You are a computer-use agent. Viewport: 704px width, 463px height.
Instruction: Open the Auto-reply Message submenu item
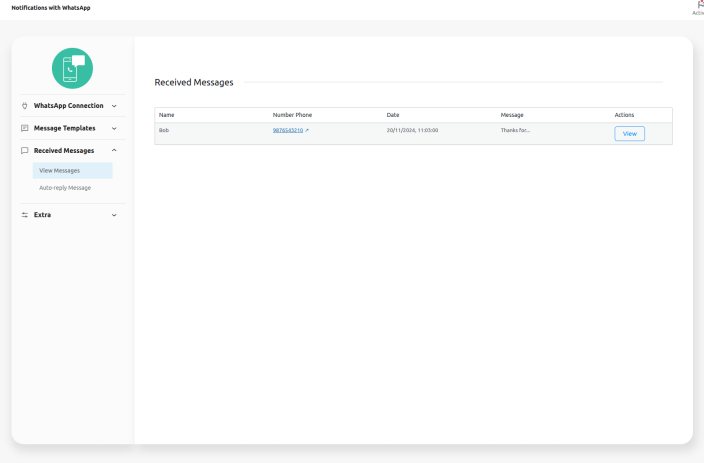(x=65, y=188)
